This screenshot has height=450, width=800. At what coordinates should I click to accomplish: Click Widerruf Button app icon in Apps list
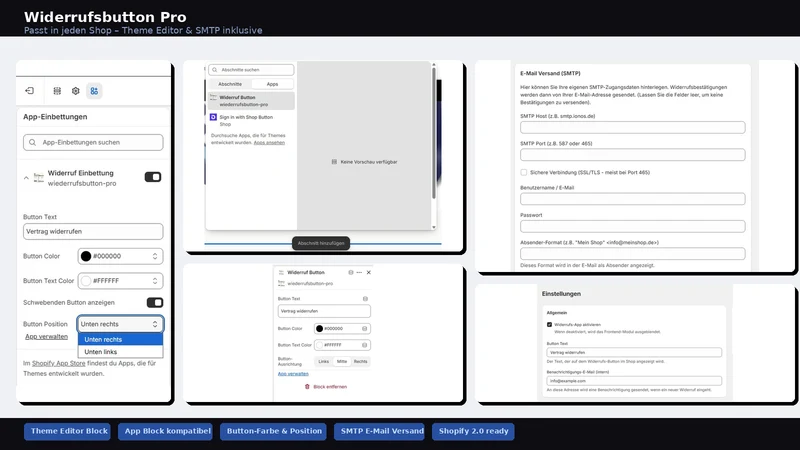[213, 97]
